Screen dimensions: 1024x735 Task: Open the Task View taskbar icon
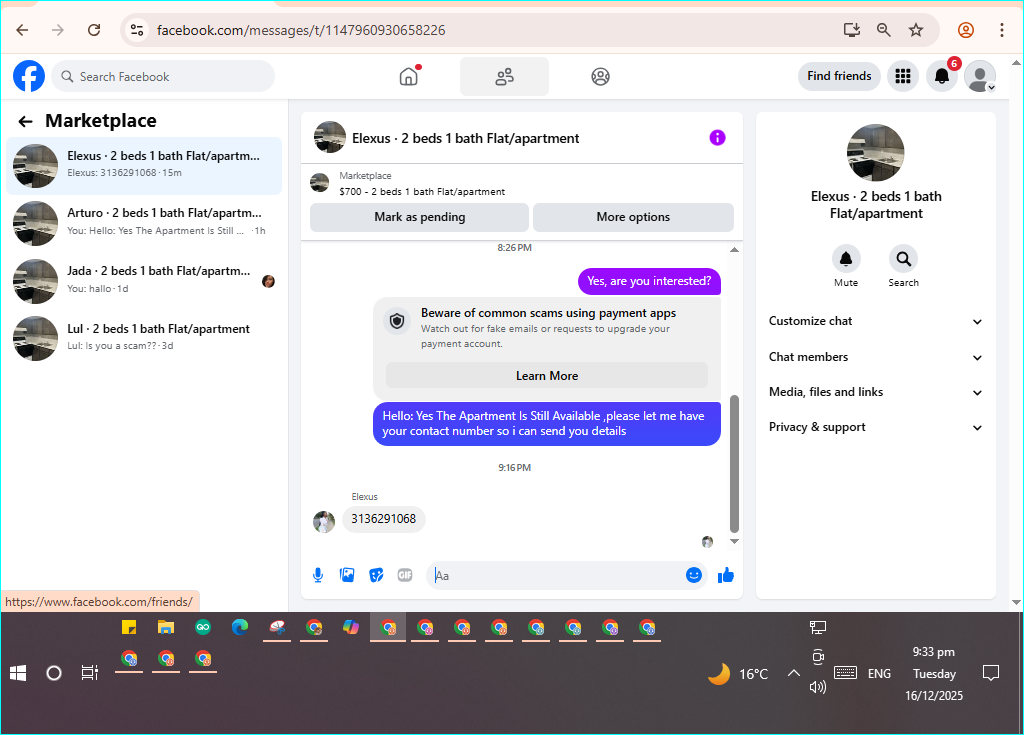point(89,673)
